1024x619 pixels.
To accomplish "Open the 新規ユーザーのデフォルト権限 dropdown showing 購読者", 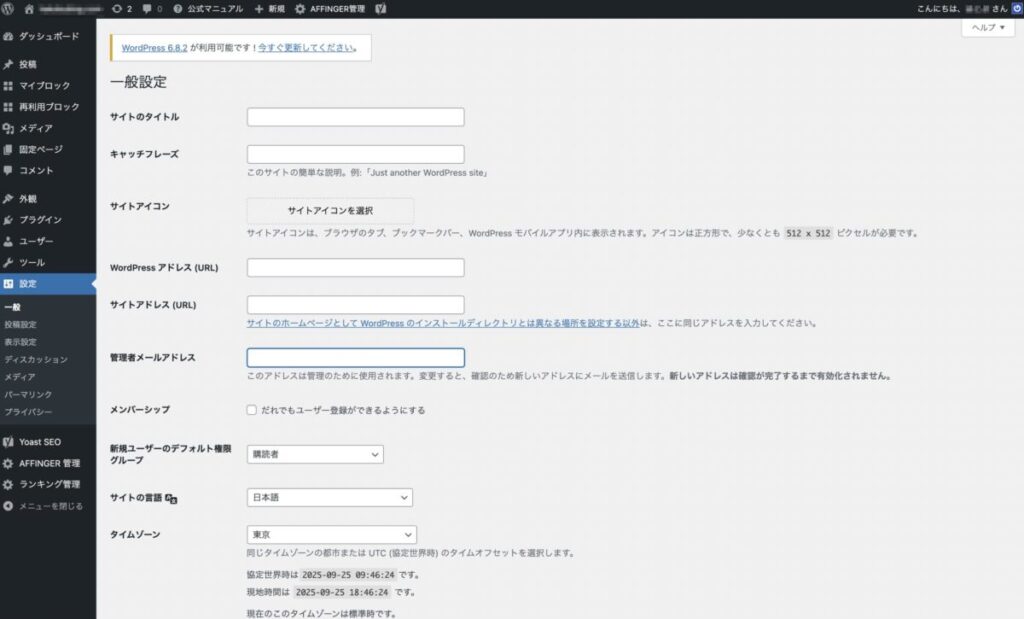I will pos(315,454).
